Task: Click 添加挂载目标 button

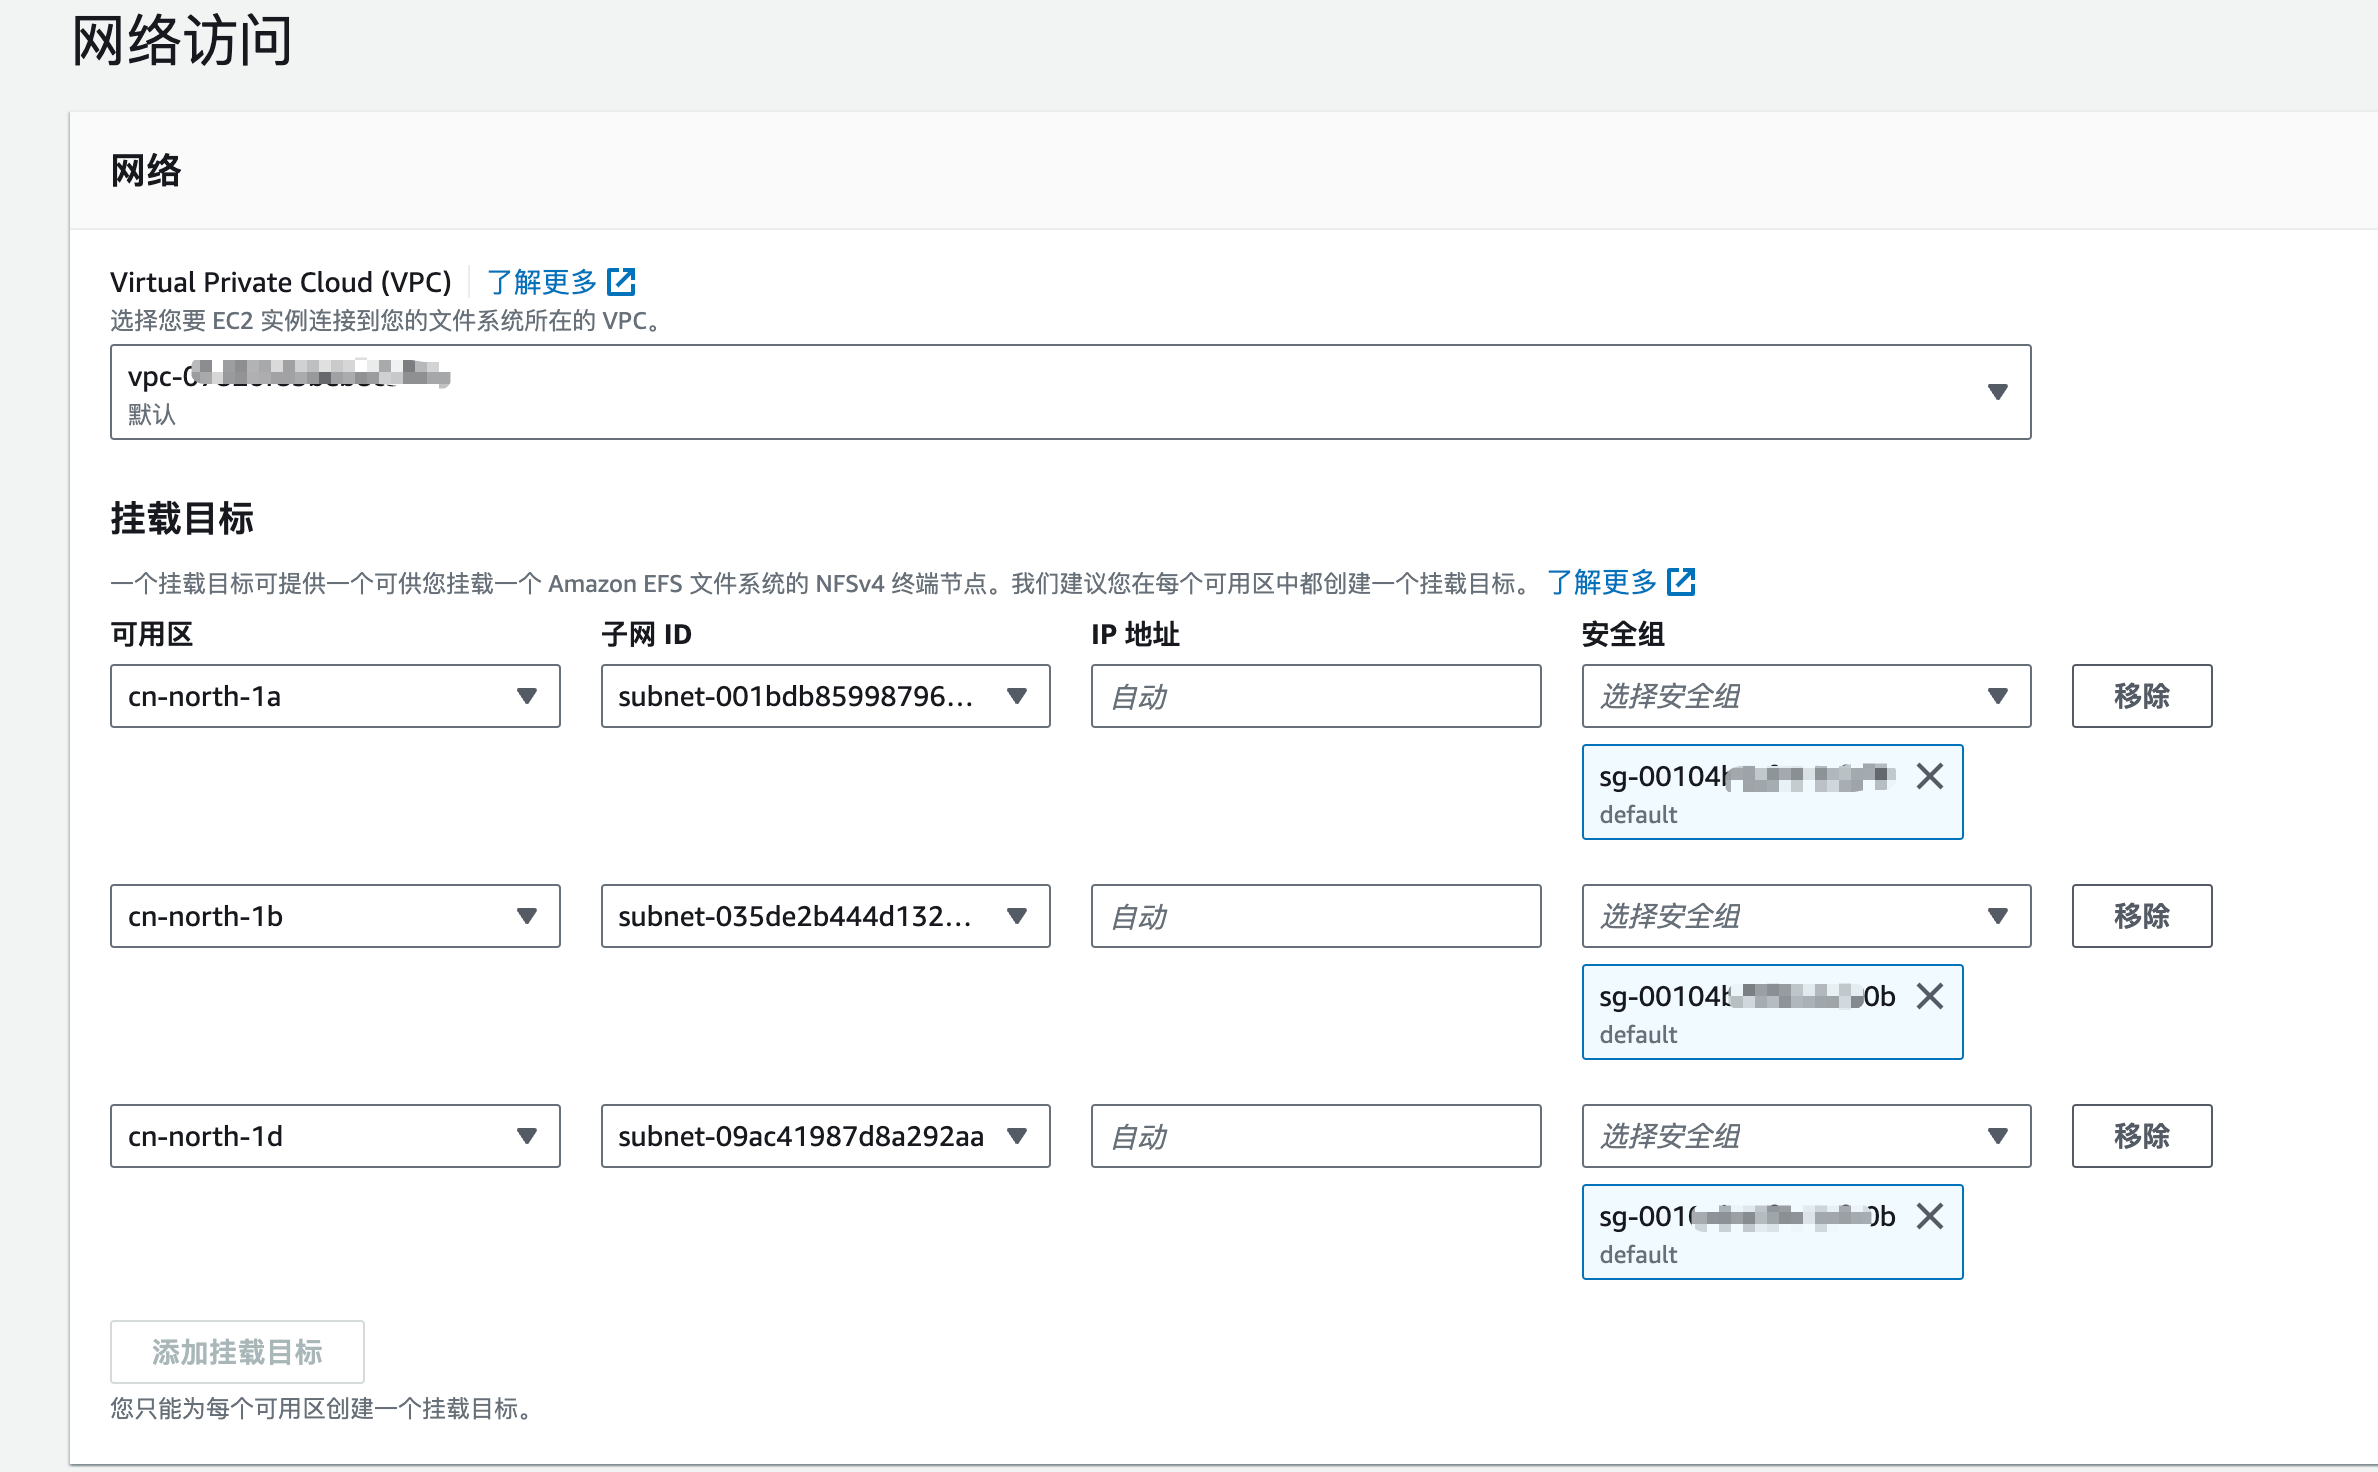Action: click(x=237, y=1352)
